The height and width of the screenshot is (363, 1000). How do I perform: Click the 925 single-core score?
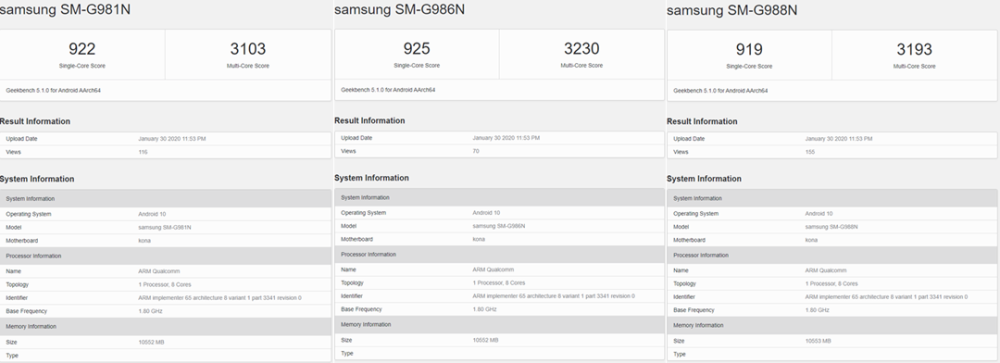tap(416, 48)
